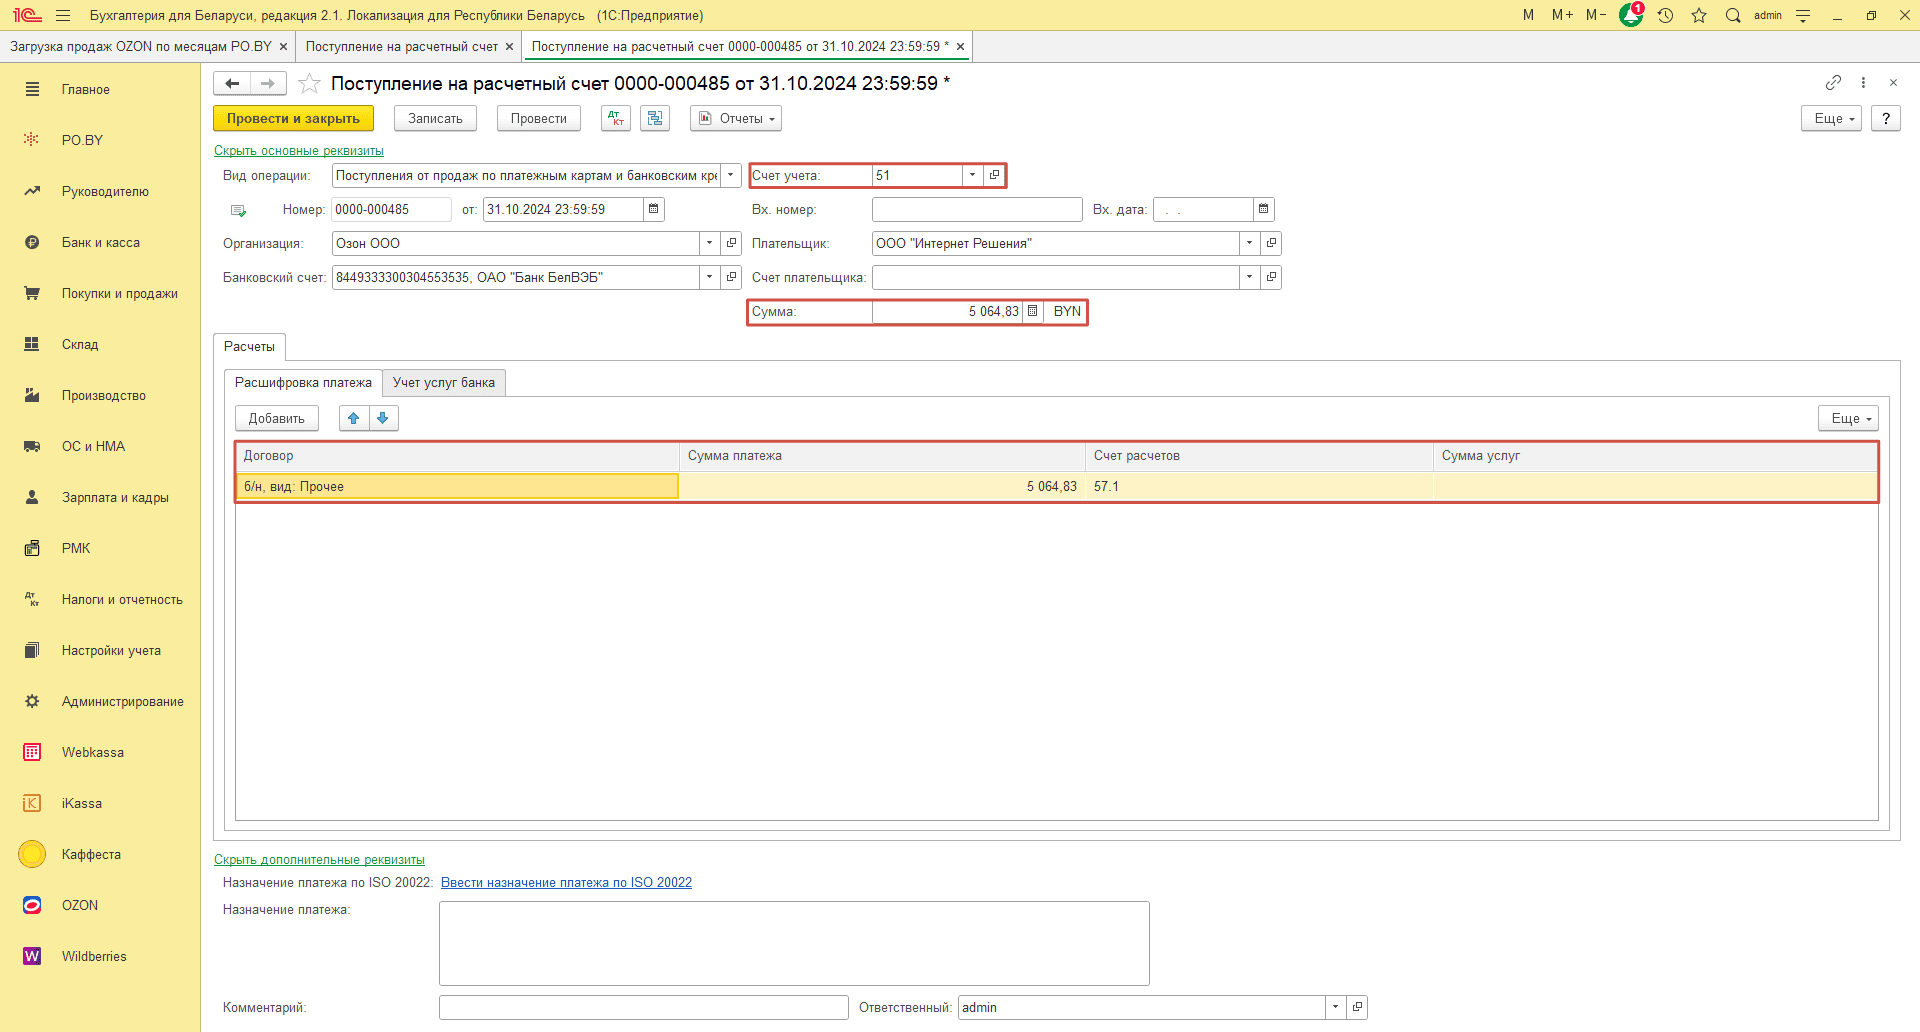The width and height of the screenshot is (1920, 1032).
Task: Expand Плательщик dropdown arrow
Action: tap(1249, 243)
